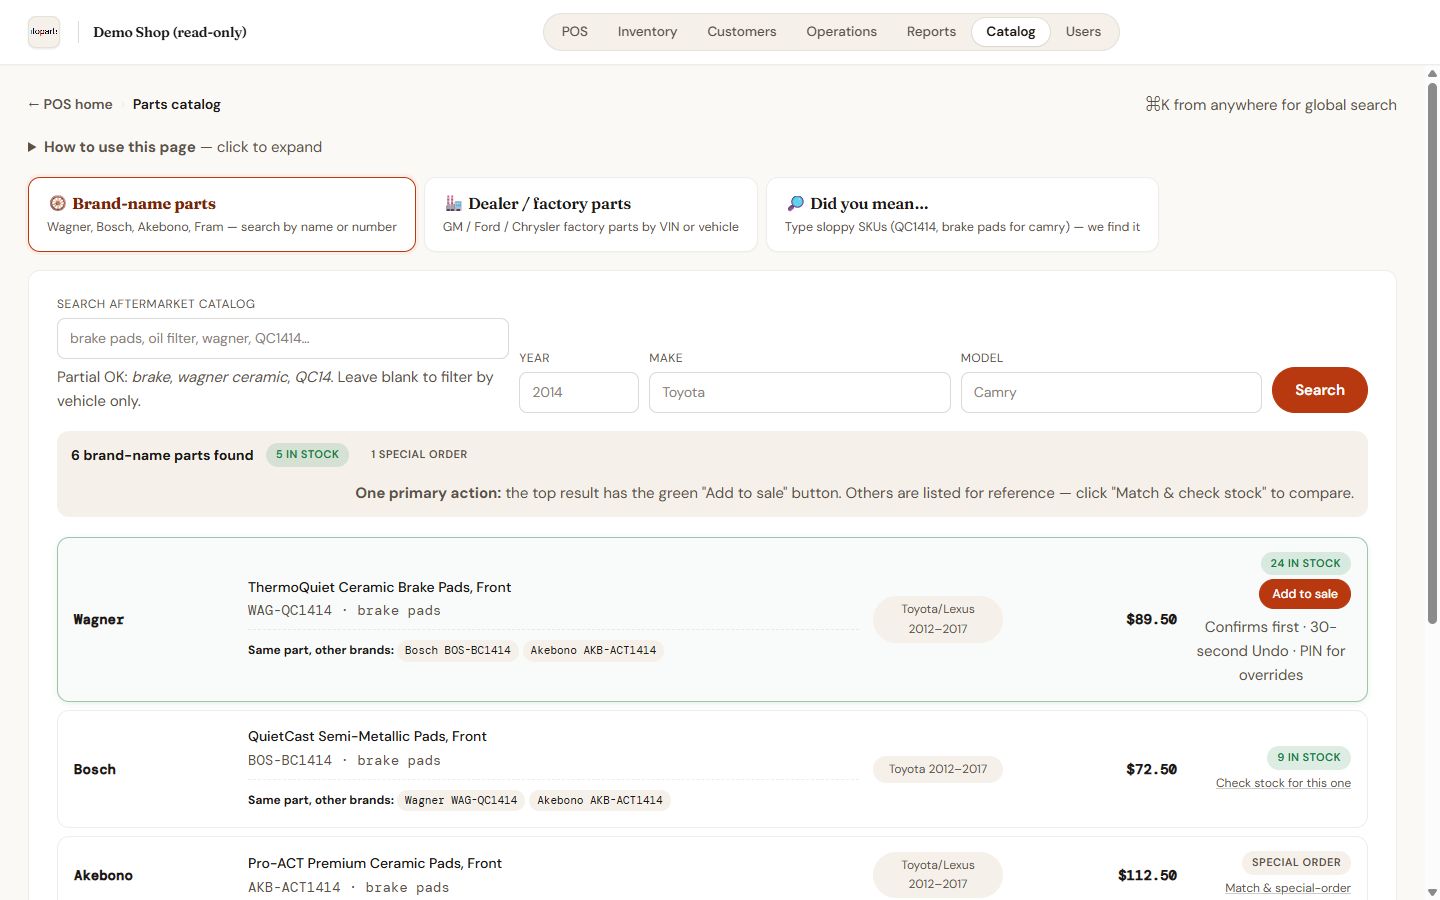Click the vertical page scrollbar thumb
The image size is (1440, 900).
(1432, 353)
